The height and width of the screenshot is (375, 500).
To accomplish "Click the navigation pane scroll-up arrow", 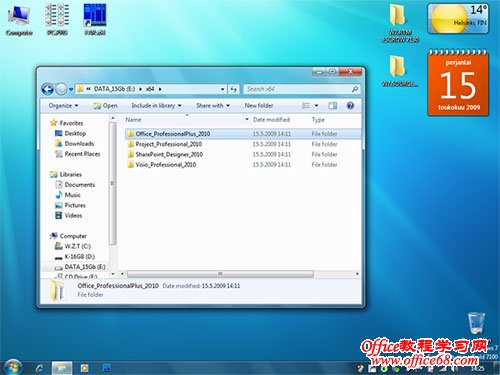I will pyautogui.click(x=113, y=118).
